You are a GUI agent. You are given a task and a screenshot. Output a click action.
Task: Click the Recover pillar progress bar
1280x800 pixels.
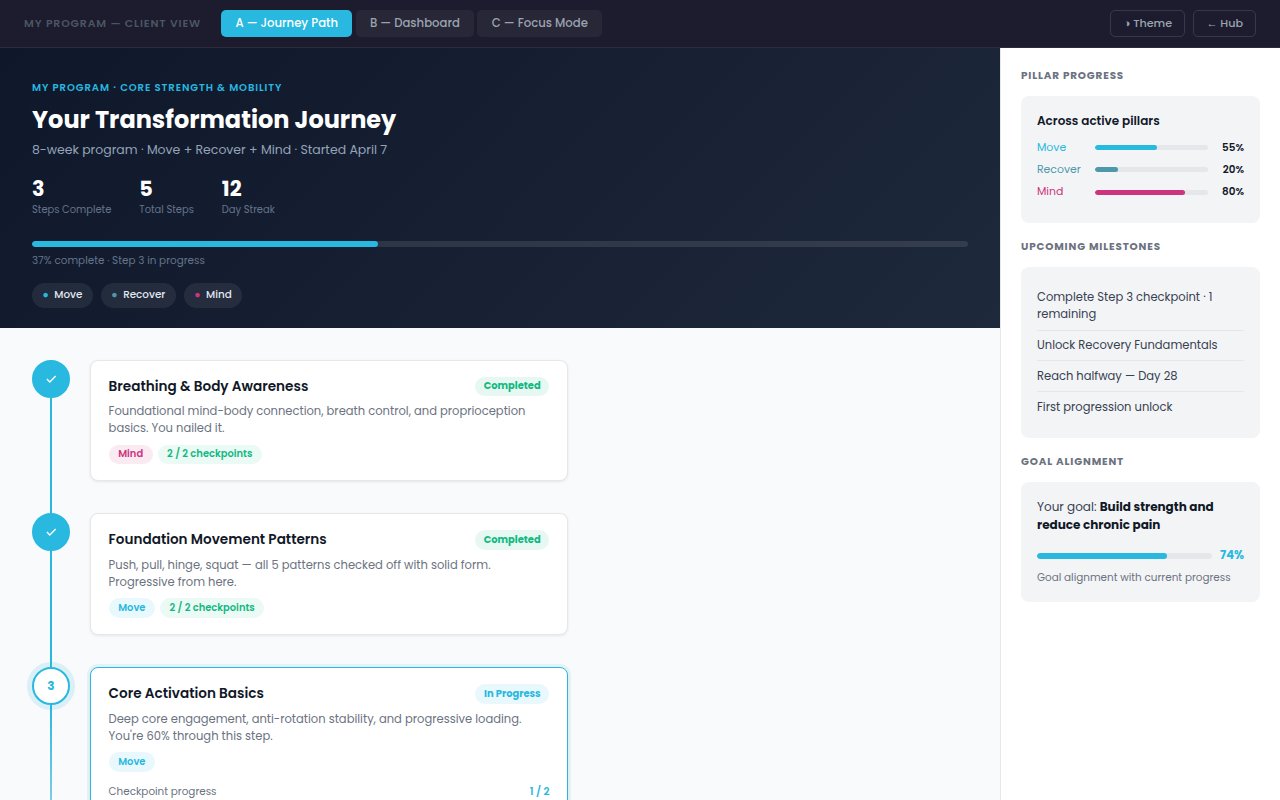(x=1151, y=169)
